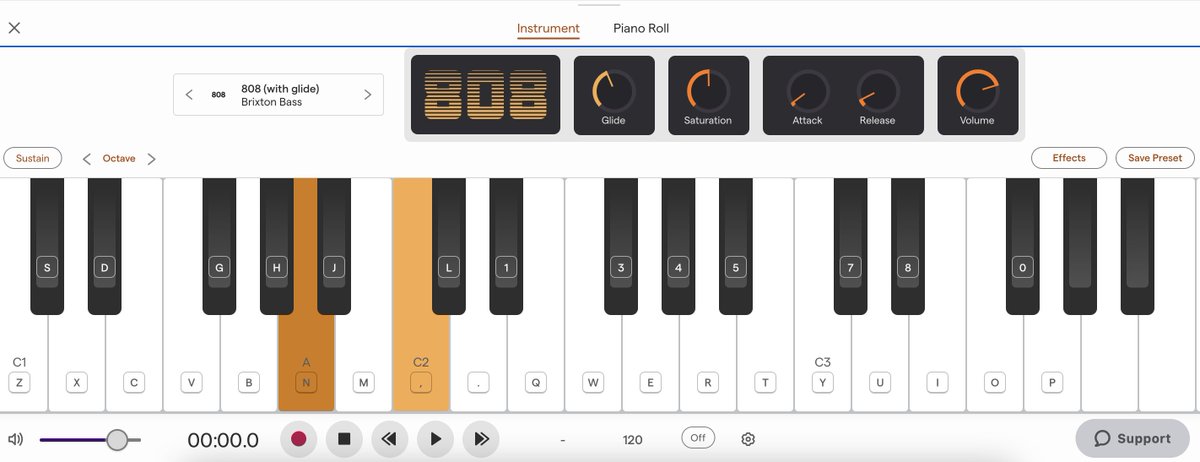Shift Octave down with left chevron

(x=87, y=158)
